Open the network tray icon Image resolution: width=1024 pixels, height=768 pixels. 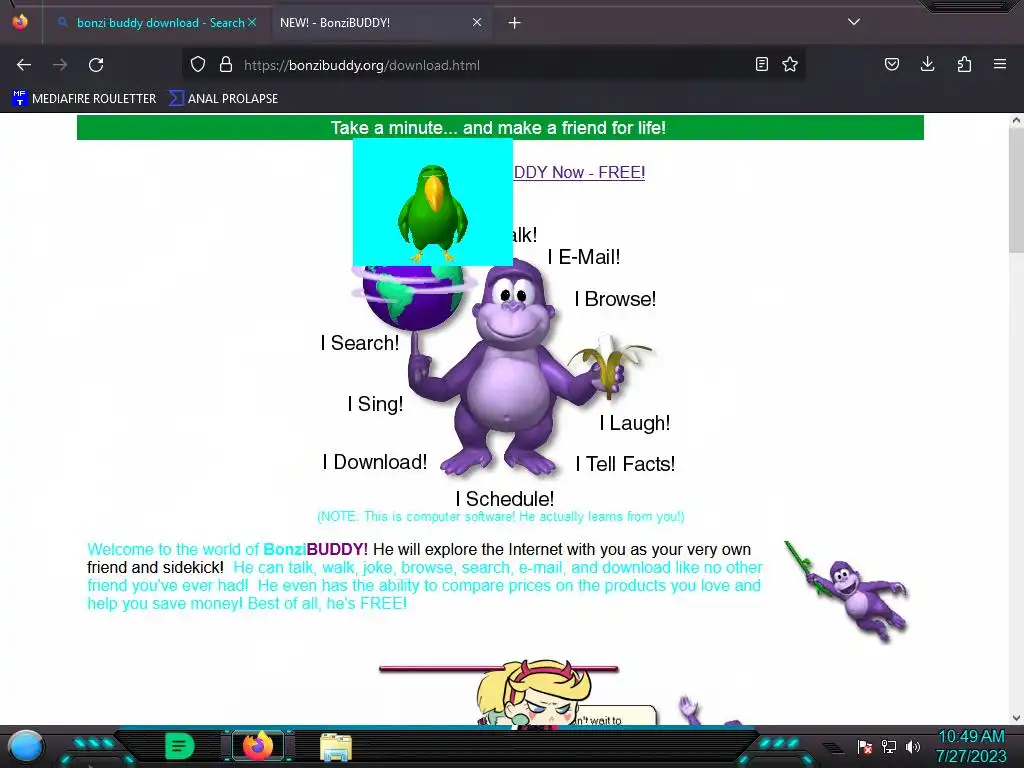889,746
